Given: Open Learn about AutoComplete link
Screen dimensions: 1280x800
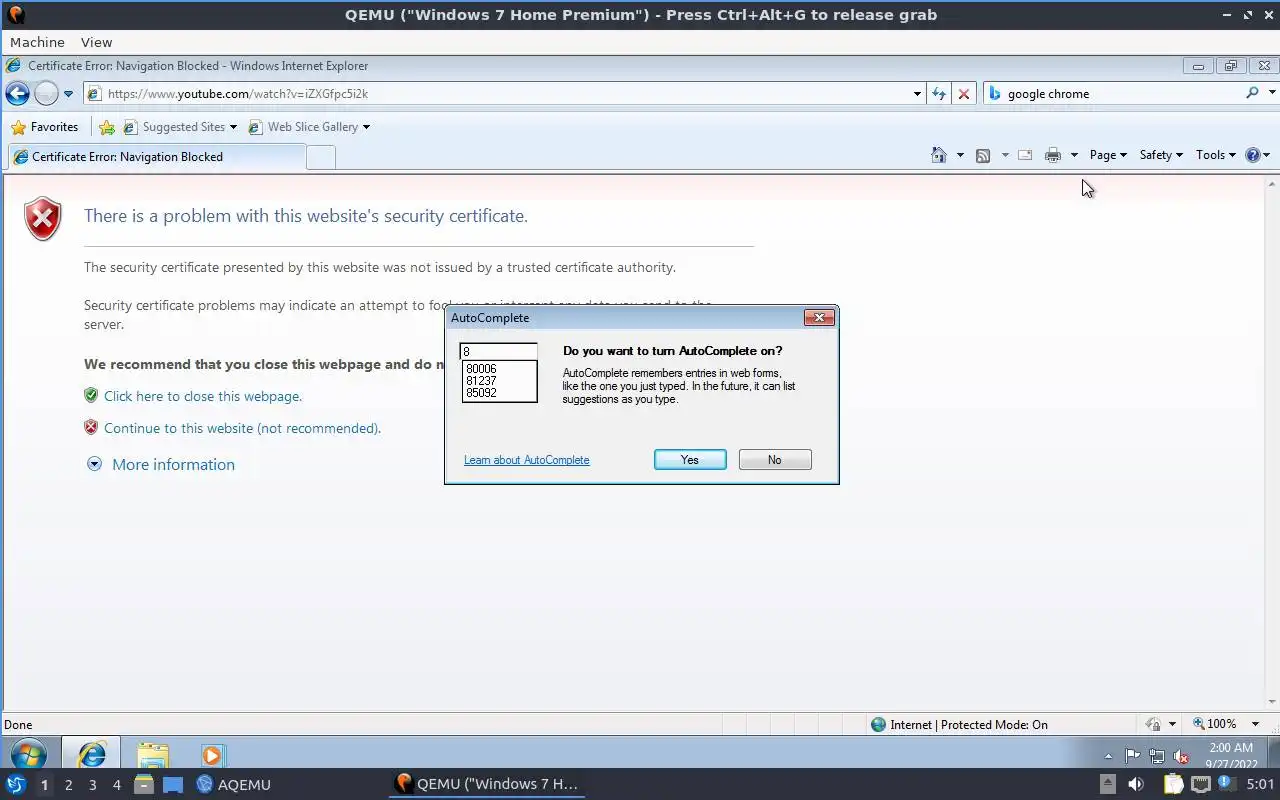Looking at the screenshot, I should (527, 460).
